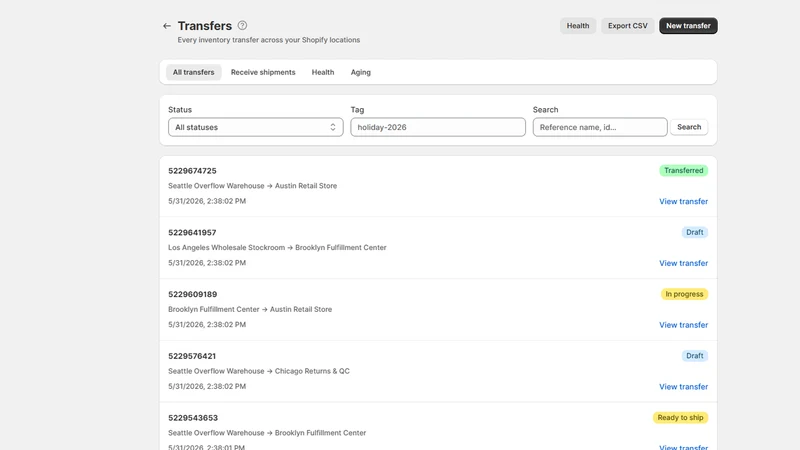Export transfers with Export CSV button

(628, 26)
